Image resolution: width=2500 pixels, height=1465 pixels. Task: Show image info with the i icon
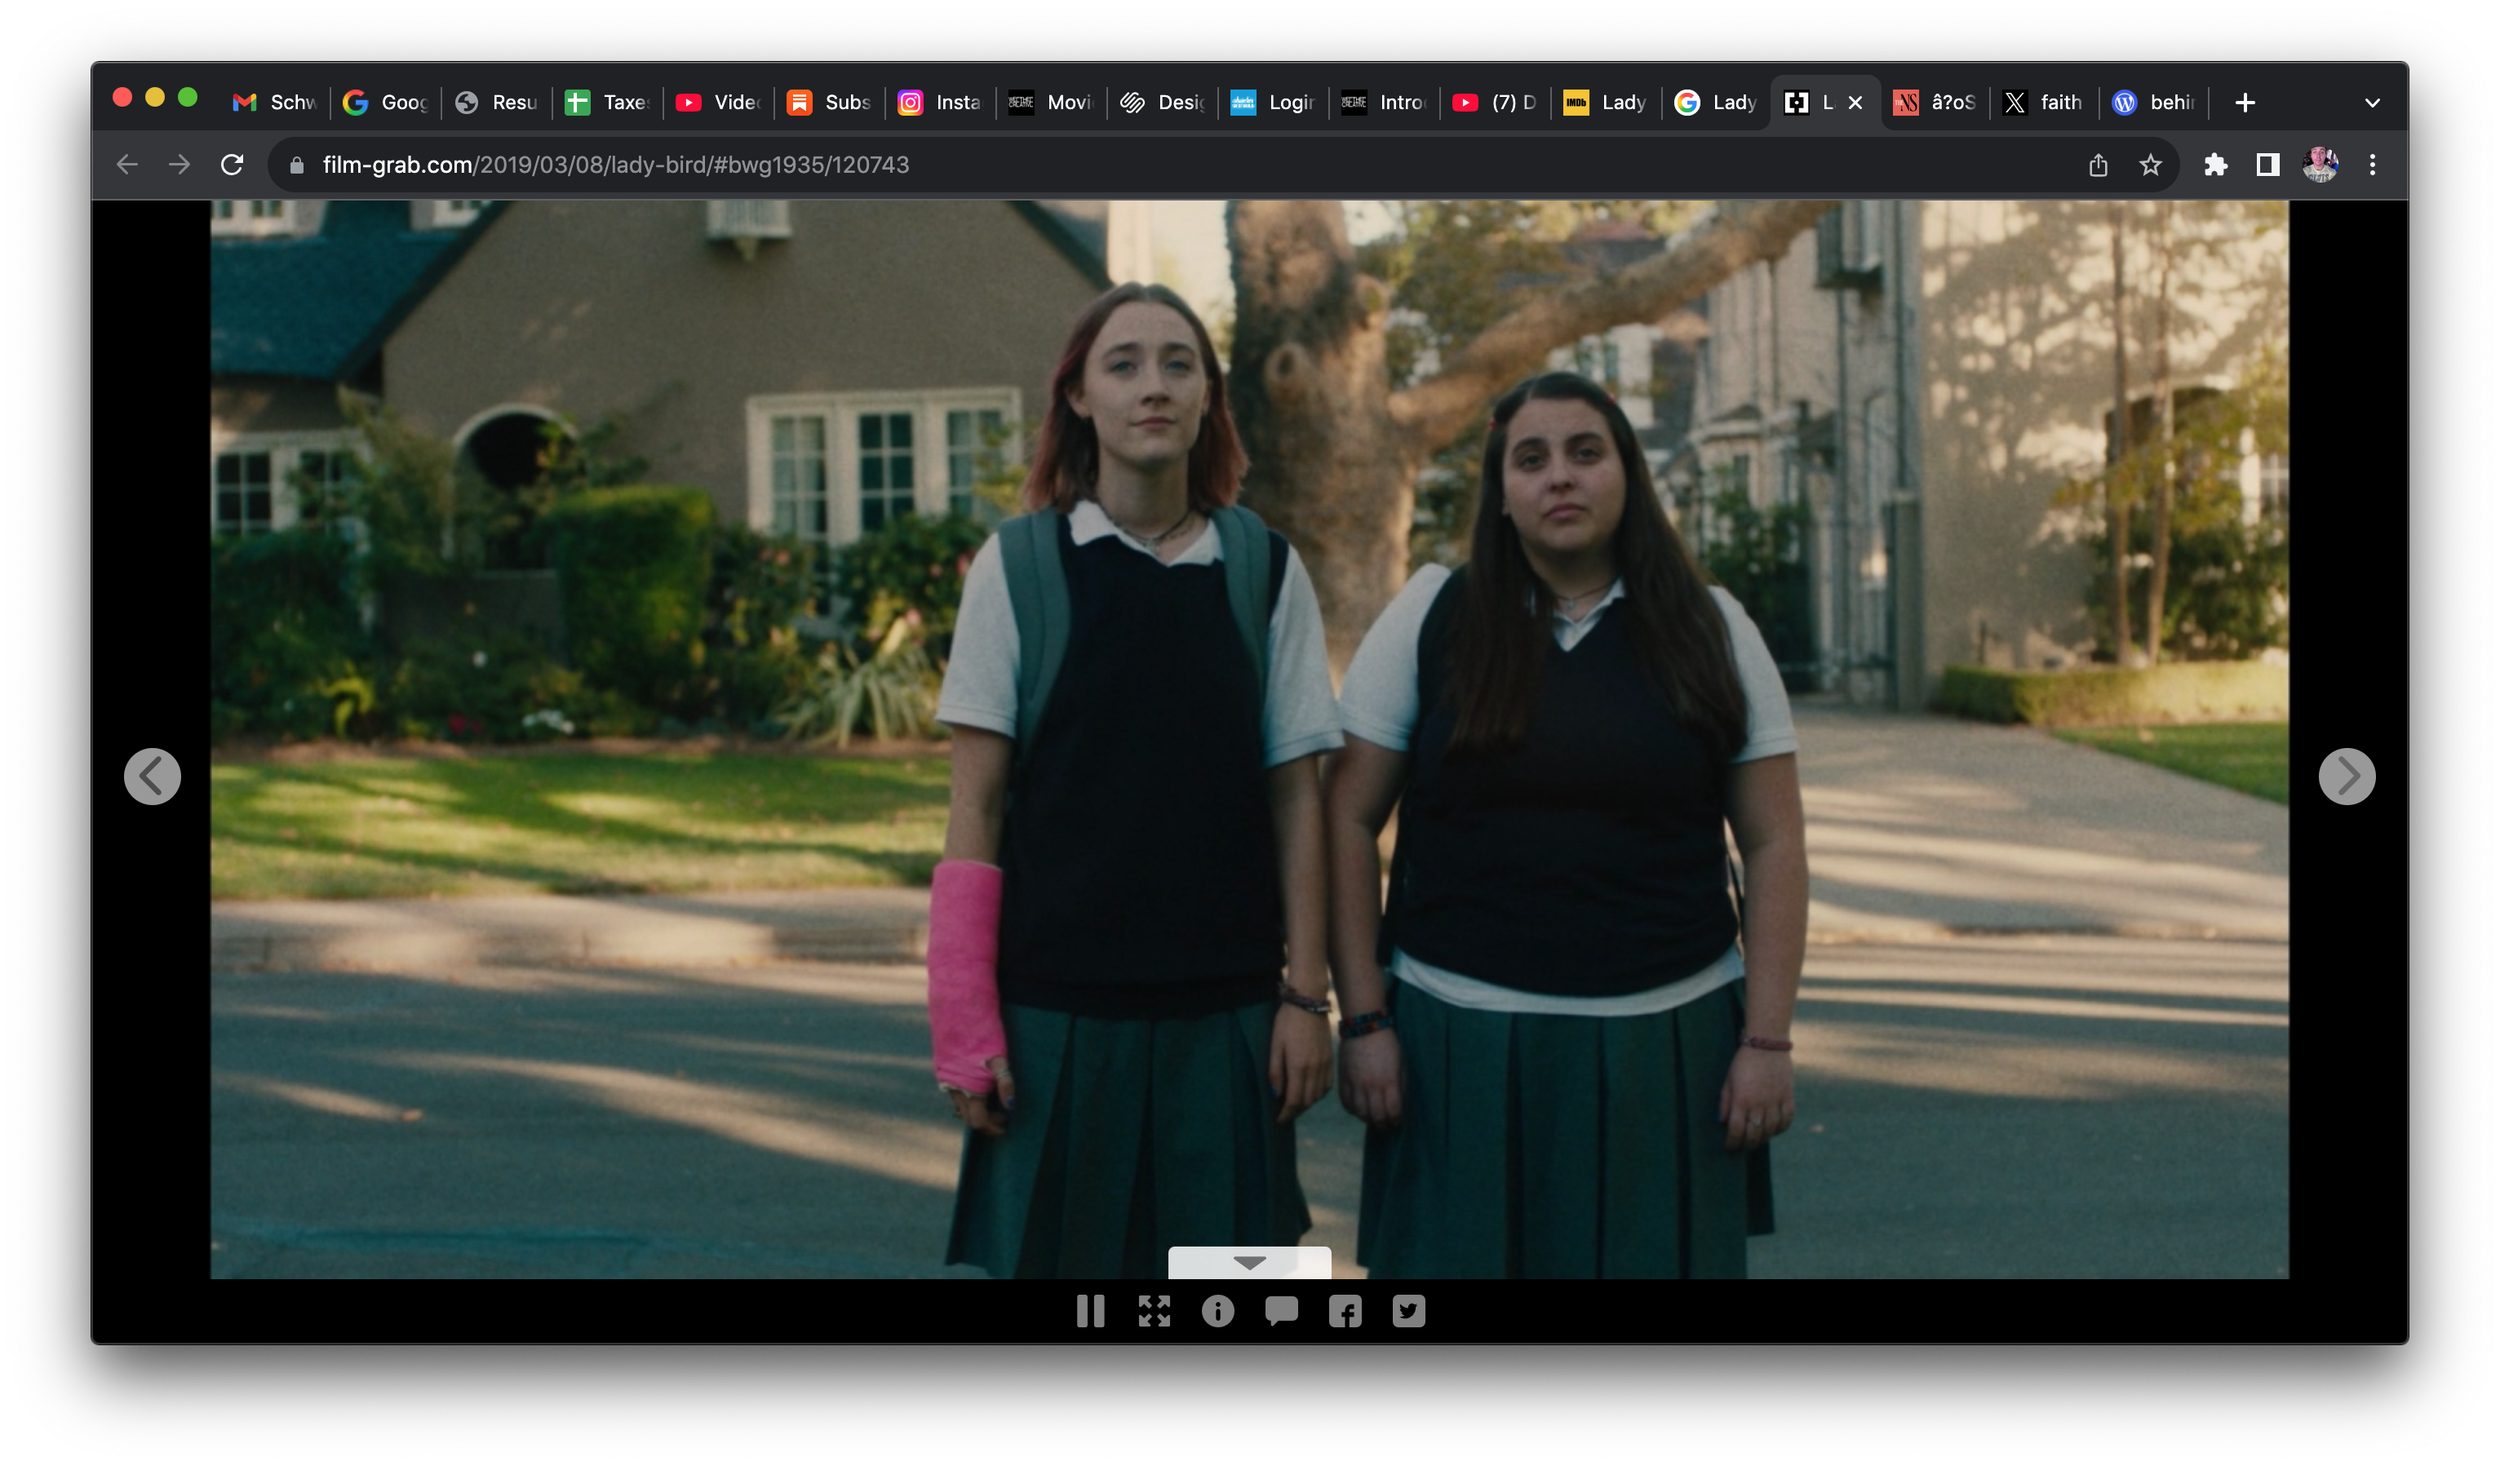coord(1217,1311)
